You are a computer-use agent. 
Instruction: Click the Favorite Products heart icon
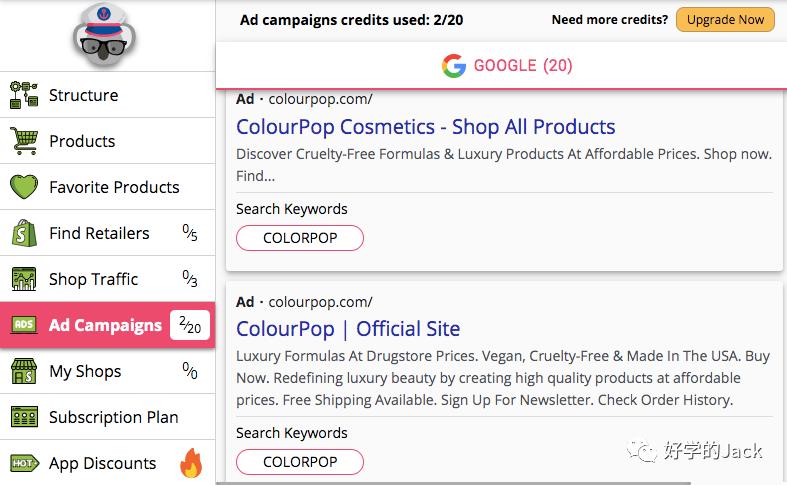coord(24,187)
